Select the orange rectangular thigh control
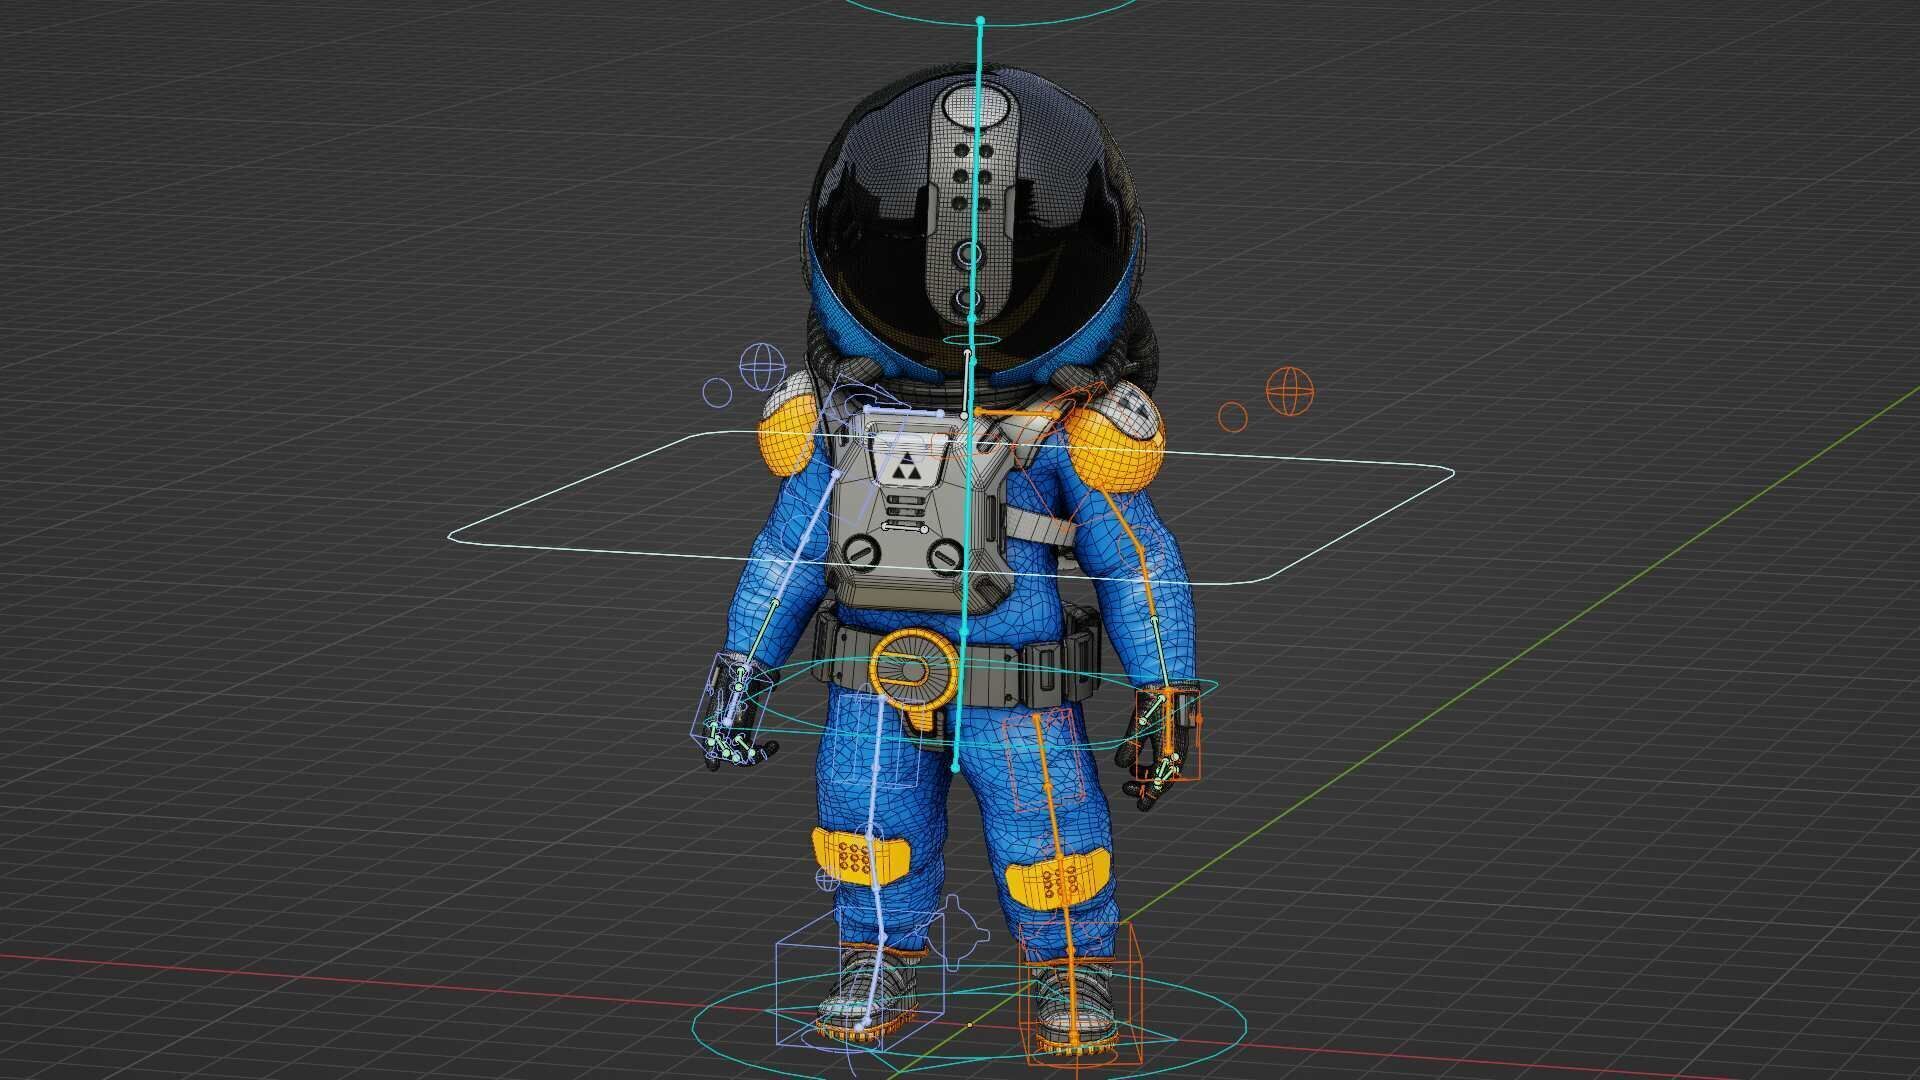Viewport: 1920px width, 1080px height. (x=1044, y=760)
